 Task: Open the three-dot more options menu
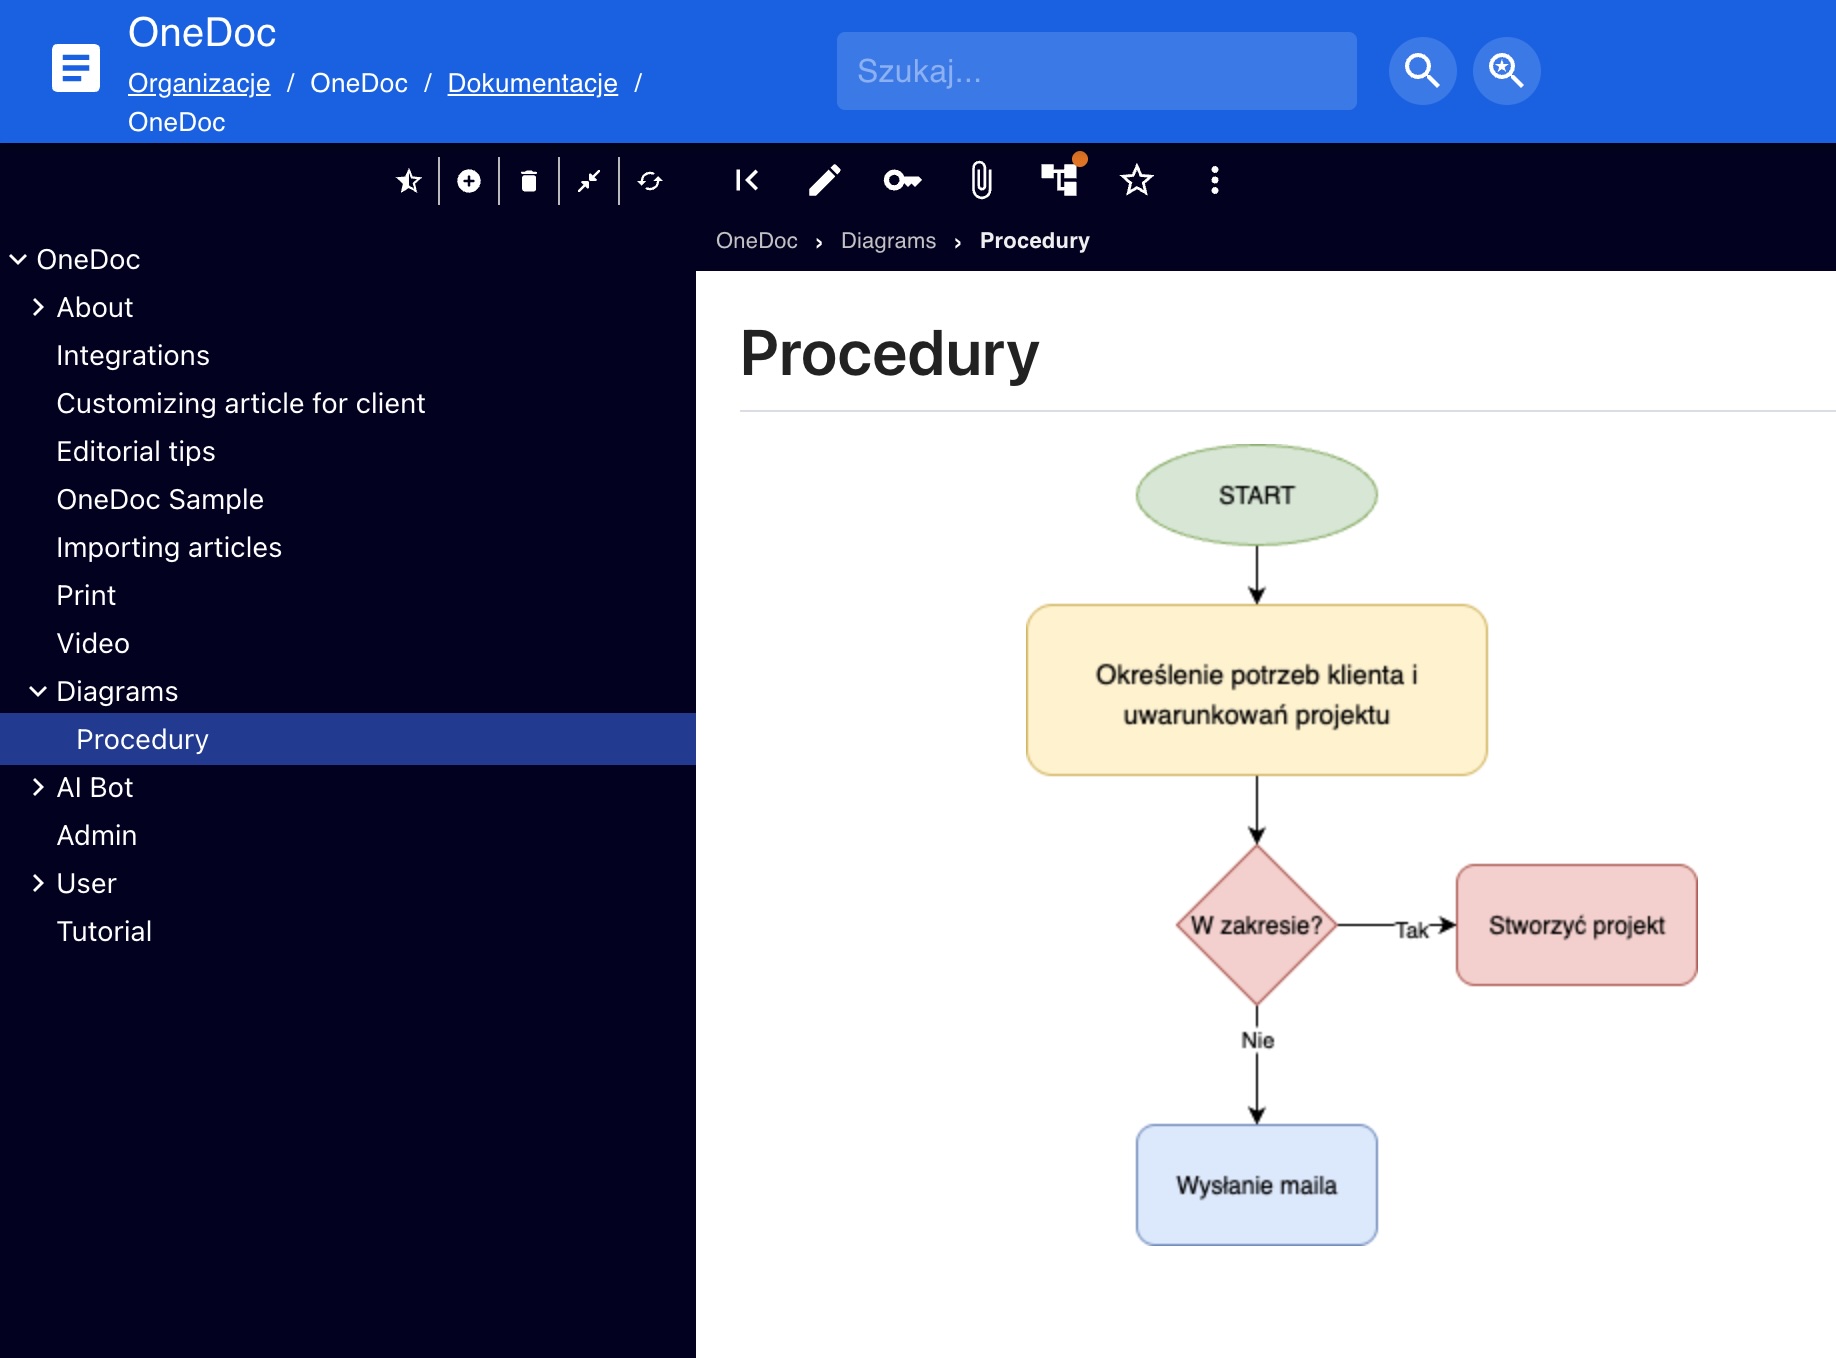(1214, 181)
